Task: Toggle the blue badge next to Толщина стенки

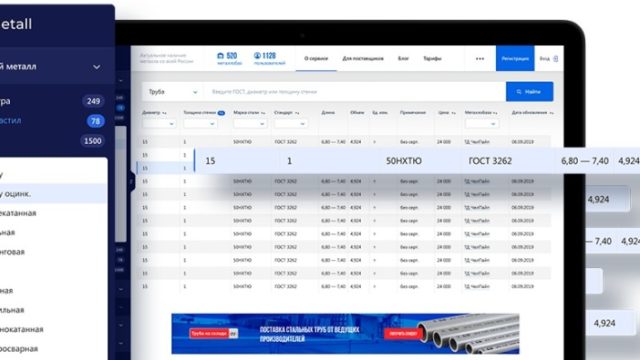Action: coord(221,113)
